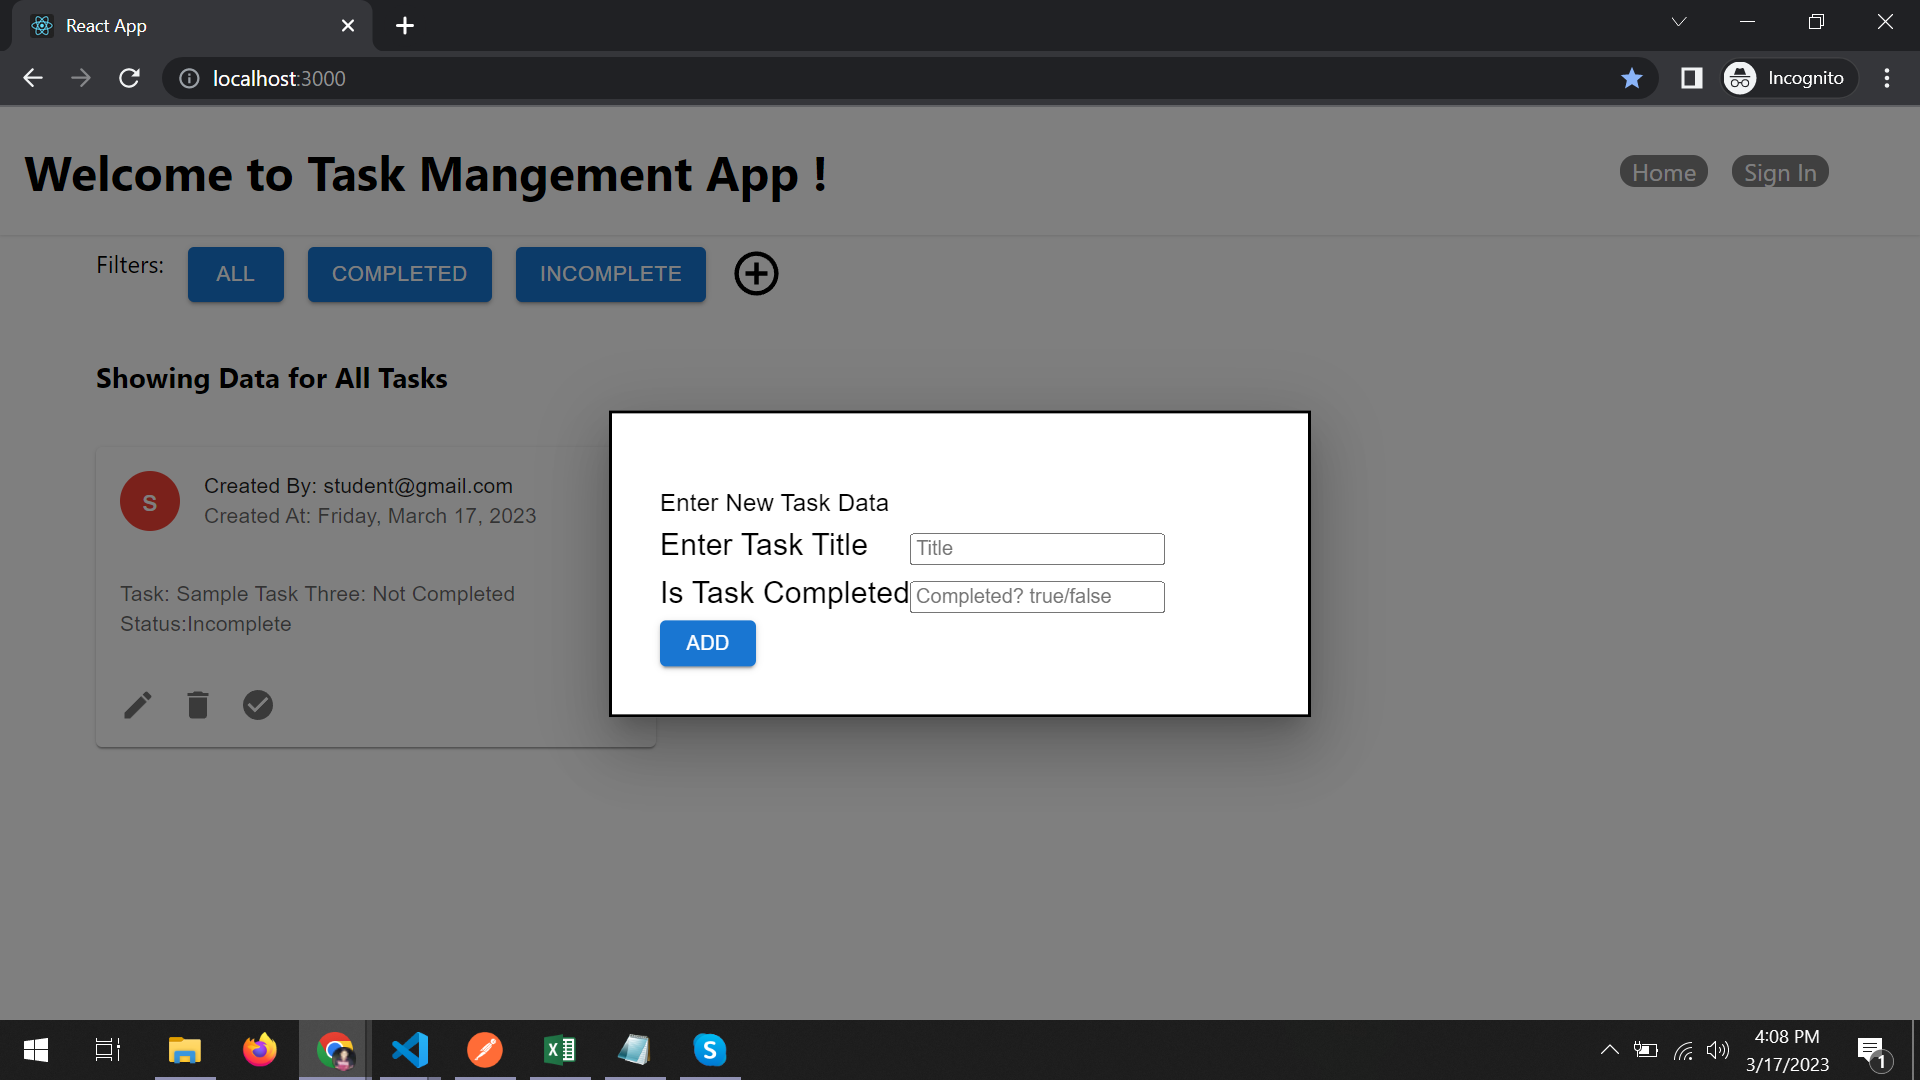Adjust system volume from the tray

[x=1719, y=1050]
